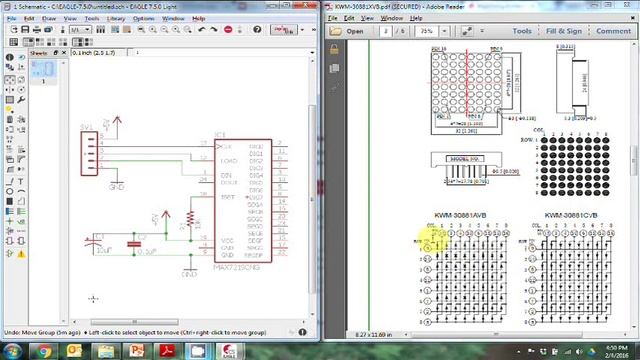The image size is (640, 360).
Task: Select the Polygon tool in EAGLE palette
Action: 21,201
